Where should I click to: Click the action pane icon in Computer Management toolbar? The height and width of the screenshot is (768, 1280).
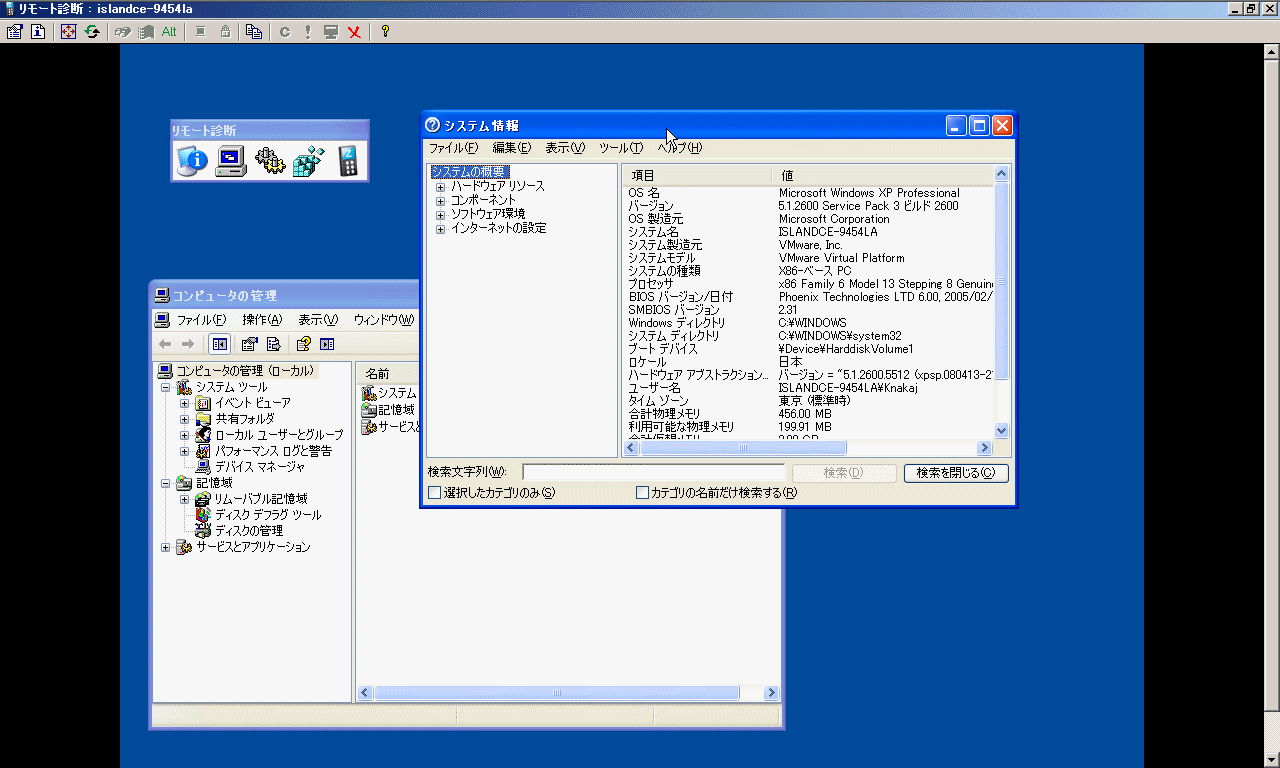point(327,344)
